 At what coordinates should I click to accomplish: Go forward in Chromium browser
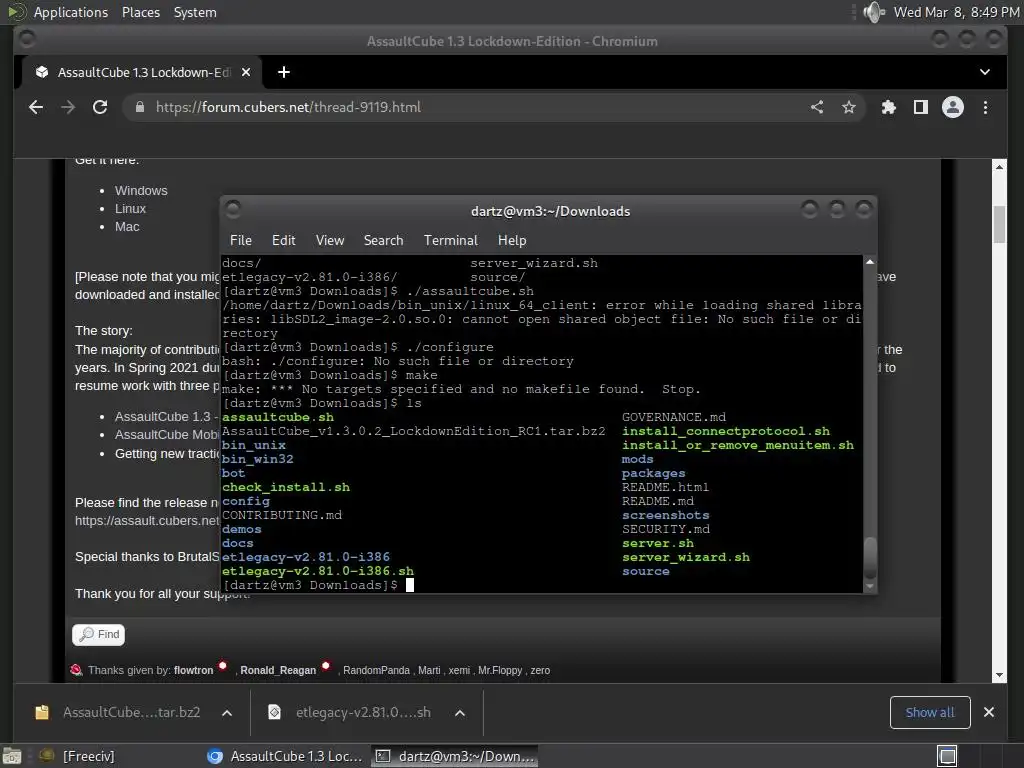[x=68, y=107]
